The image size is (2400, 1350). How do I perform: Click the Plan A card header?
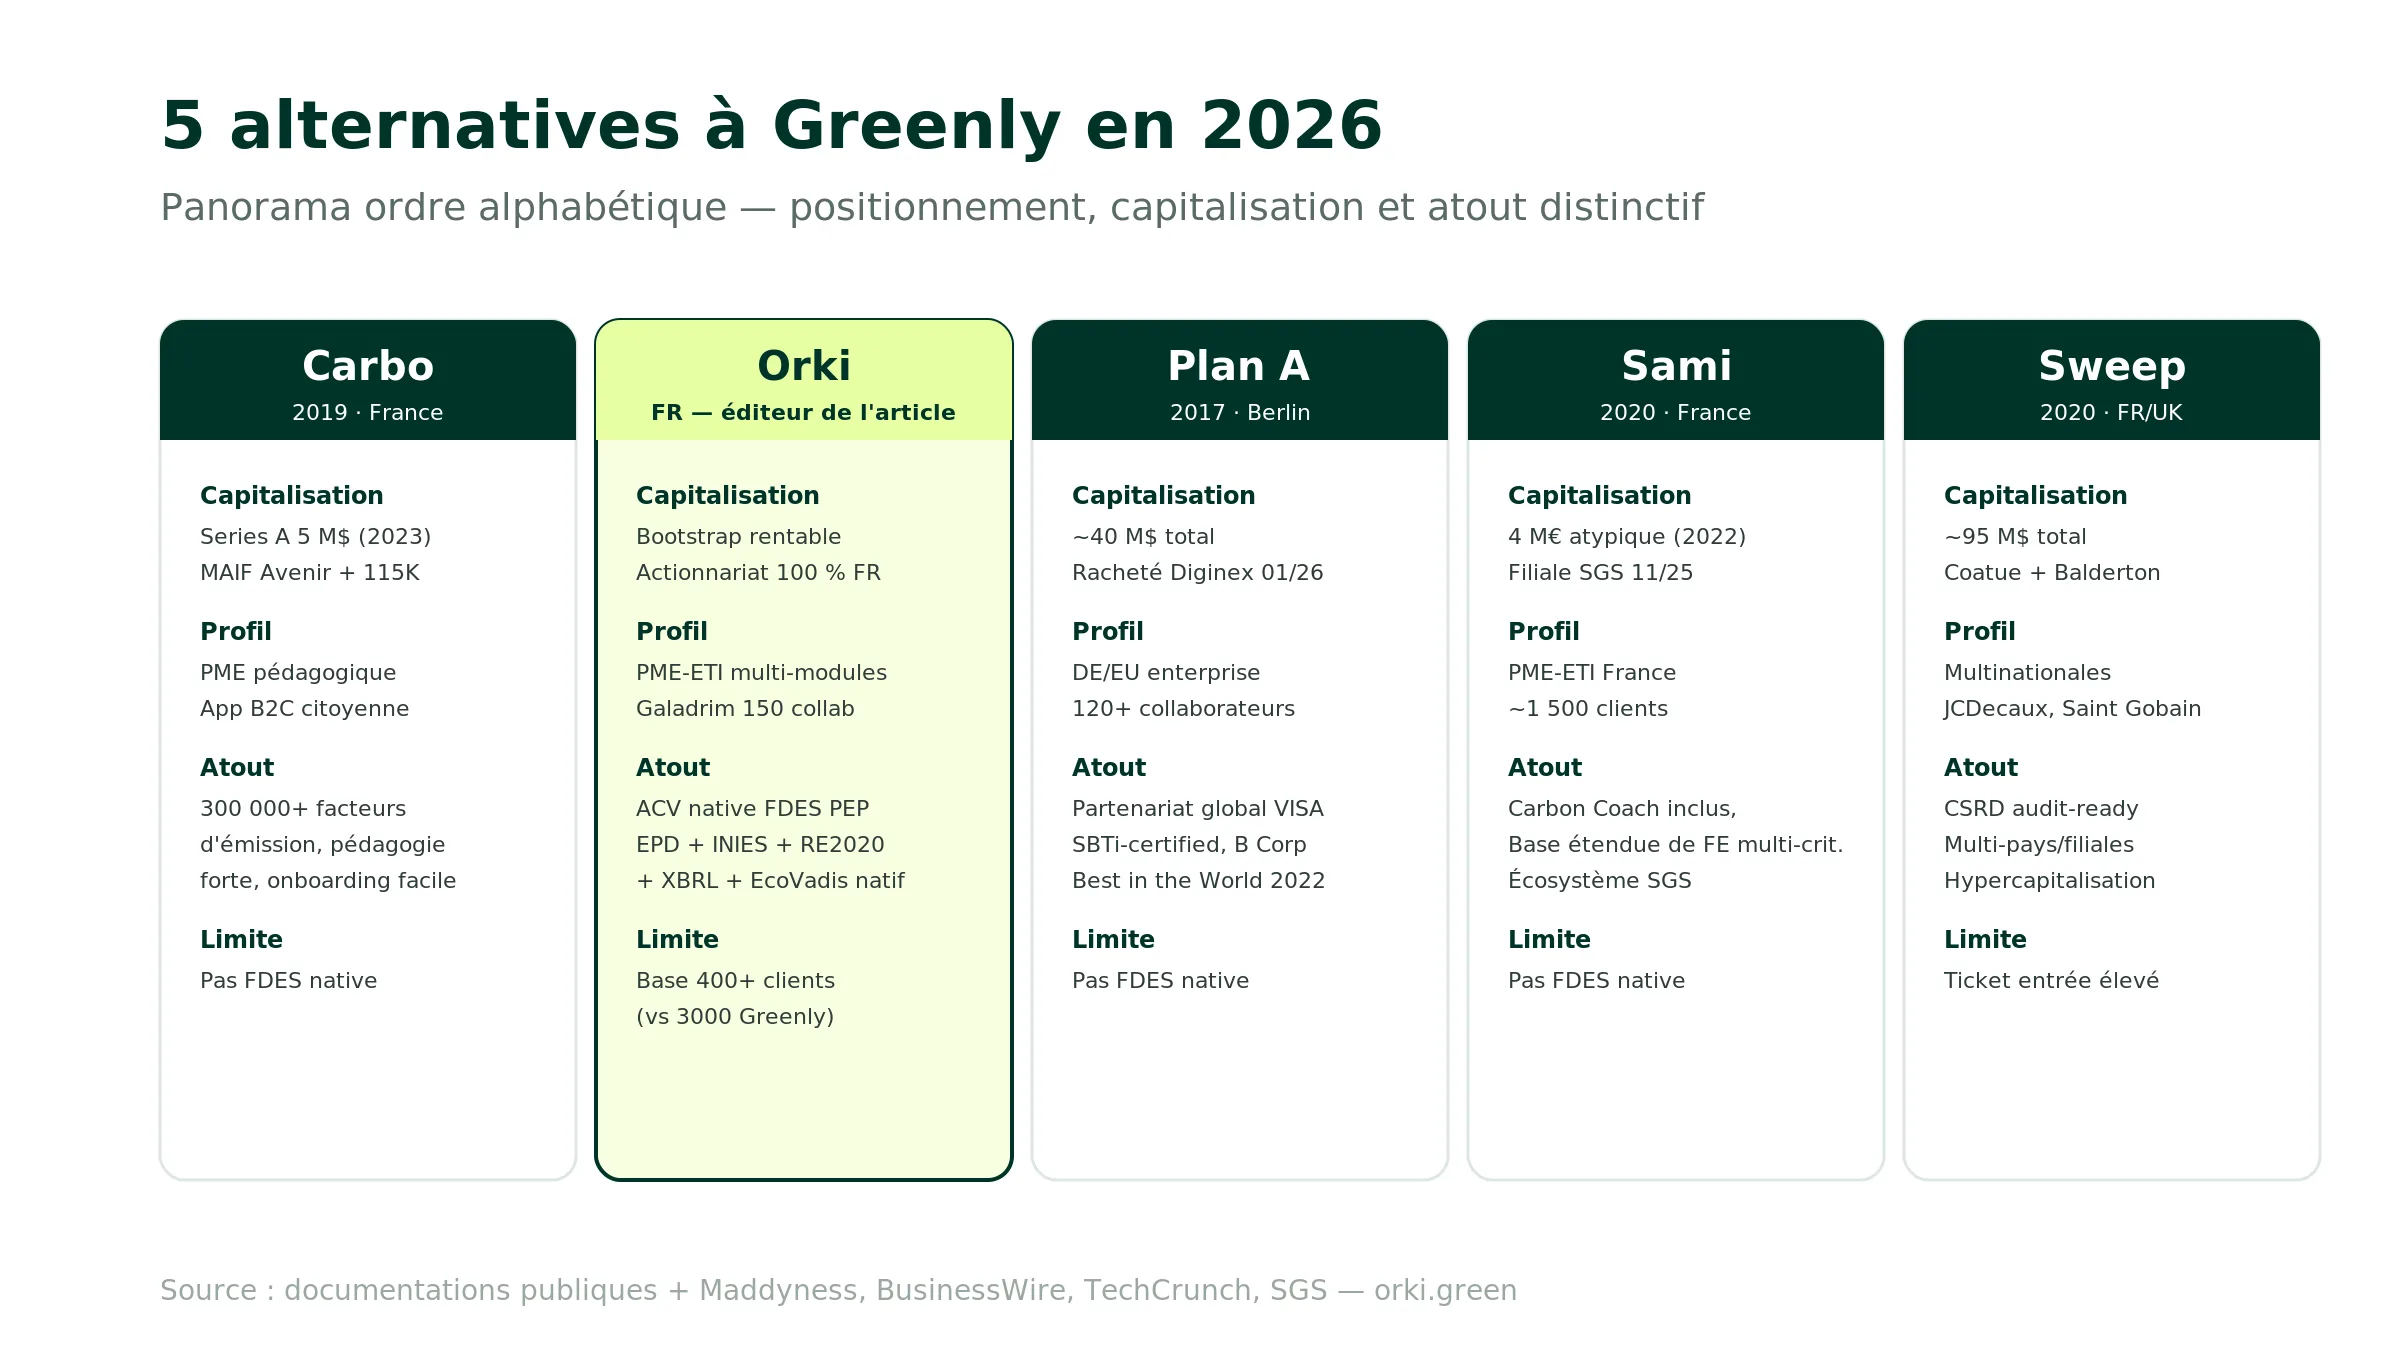1240,380
